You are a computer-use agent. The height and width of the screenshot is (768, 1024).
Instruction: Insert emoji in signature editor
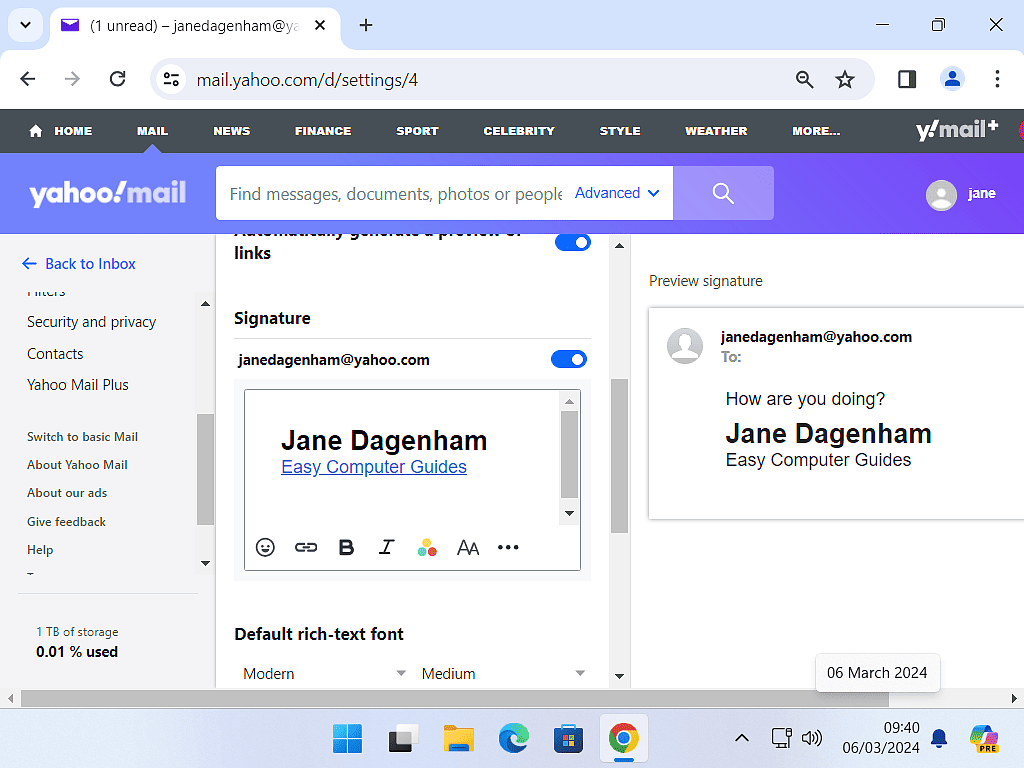[x=265, y=547]
